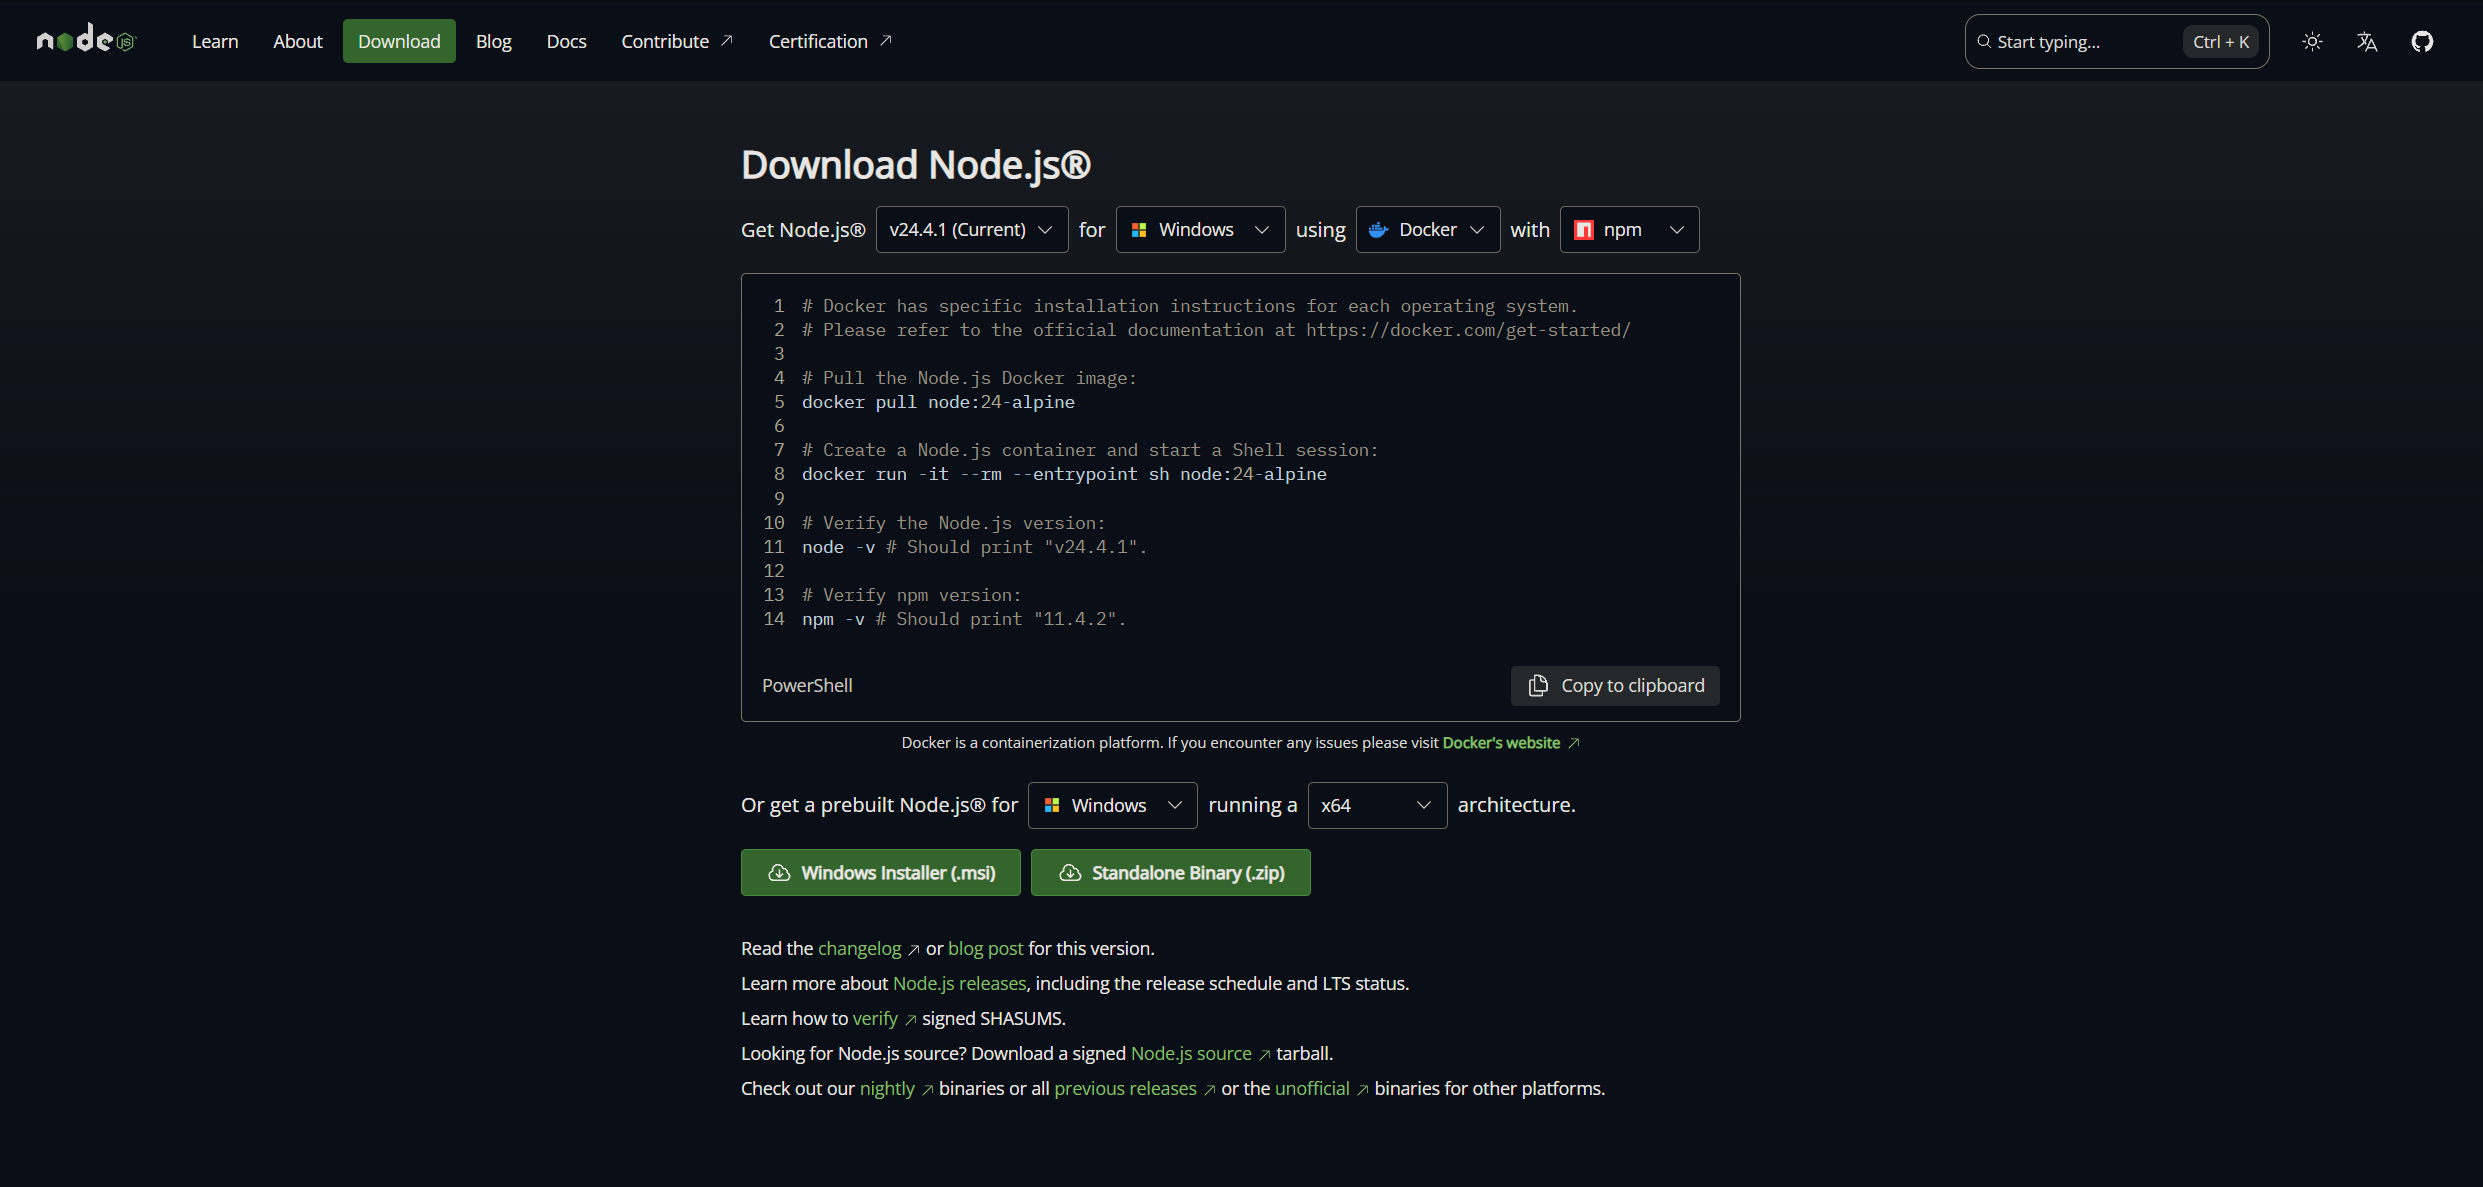Open the GitHub repository icon
This screenshot has width=2483, height=1187.
click(x=2422, y=41)
